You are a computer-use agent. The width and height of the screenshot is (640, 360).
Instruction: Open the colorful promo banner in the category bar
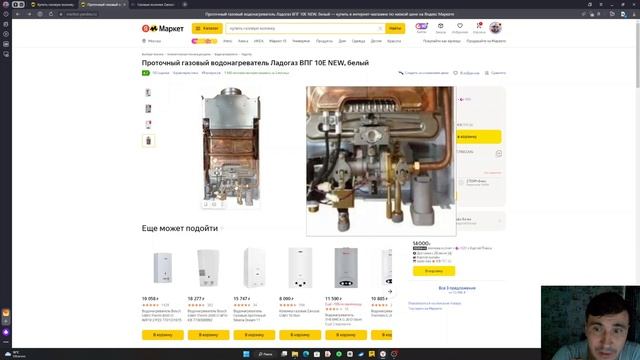(x=204, y=41)
